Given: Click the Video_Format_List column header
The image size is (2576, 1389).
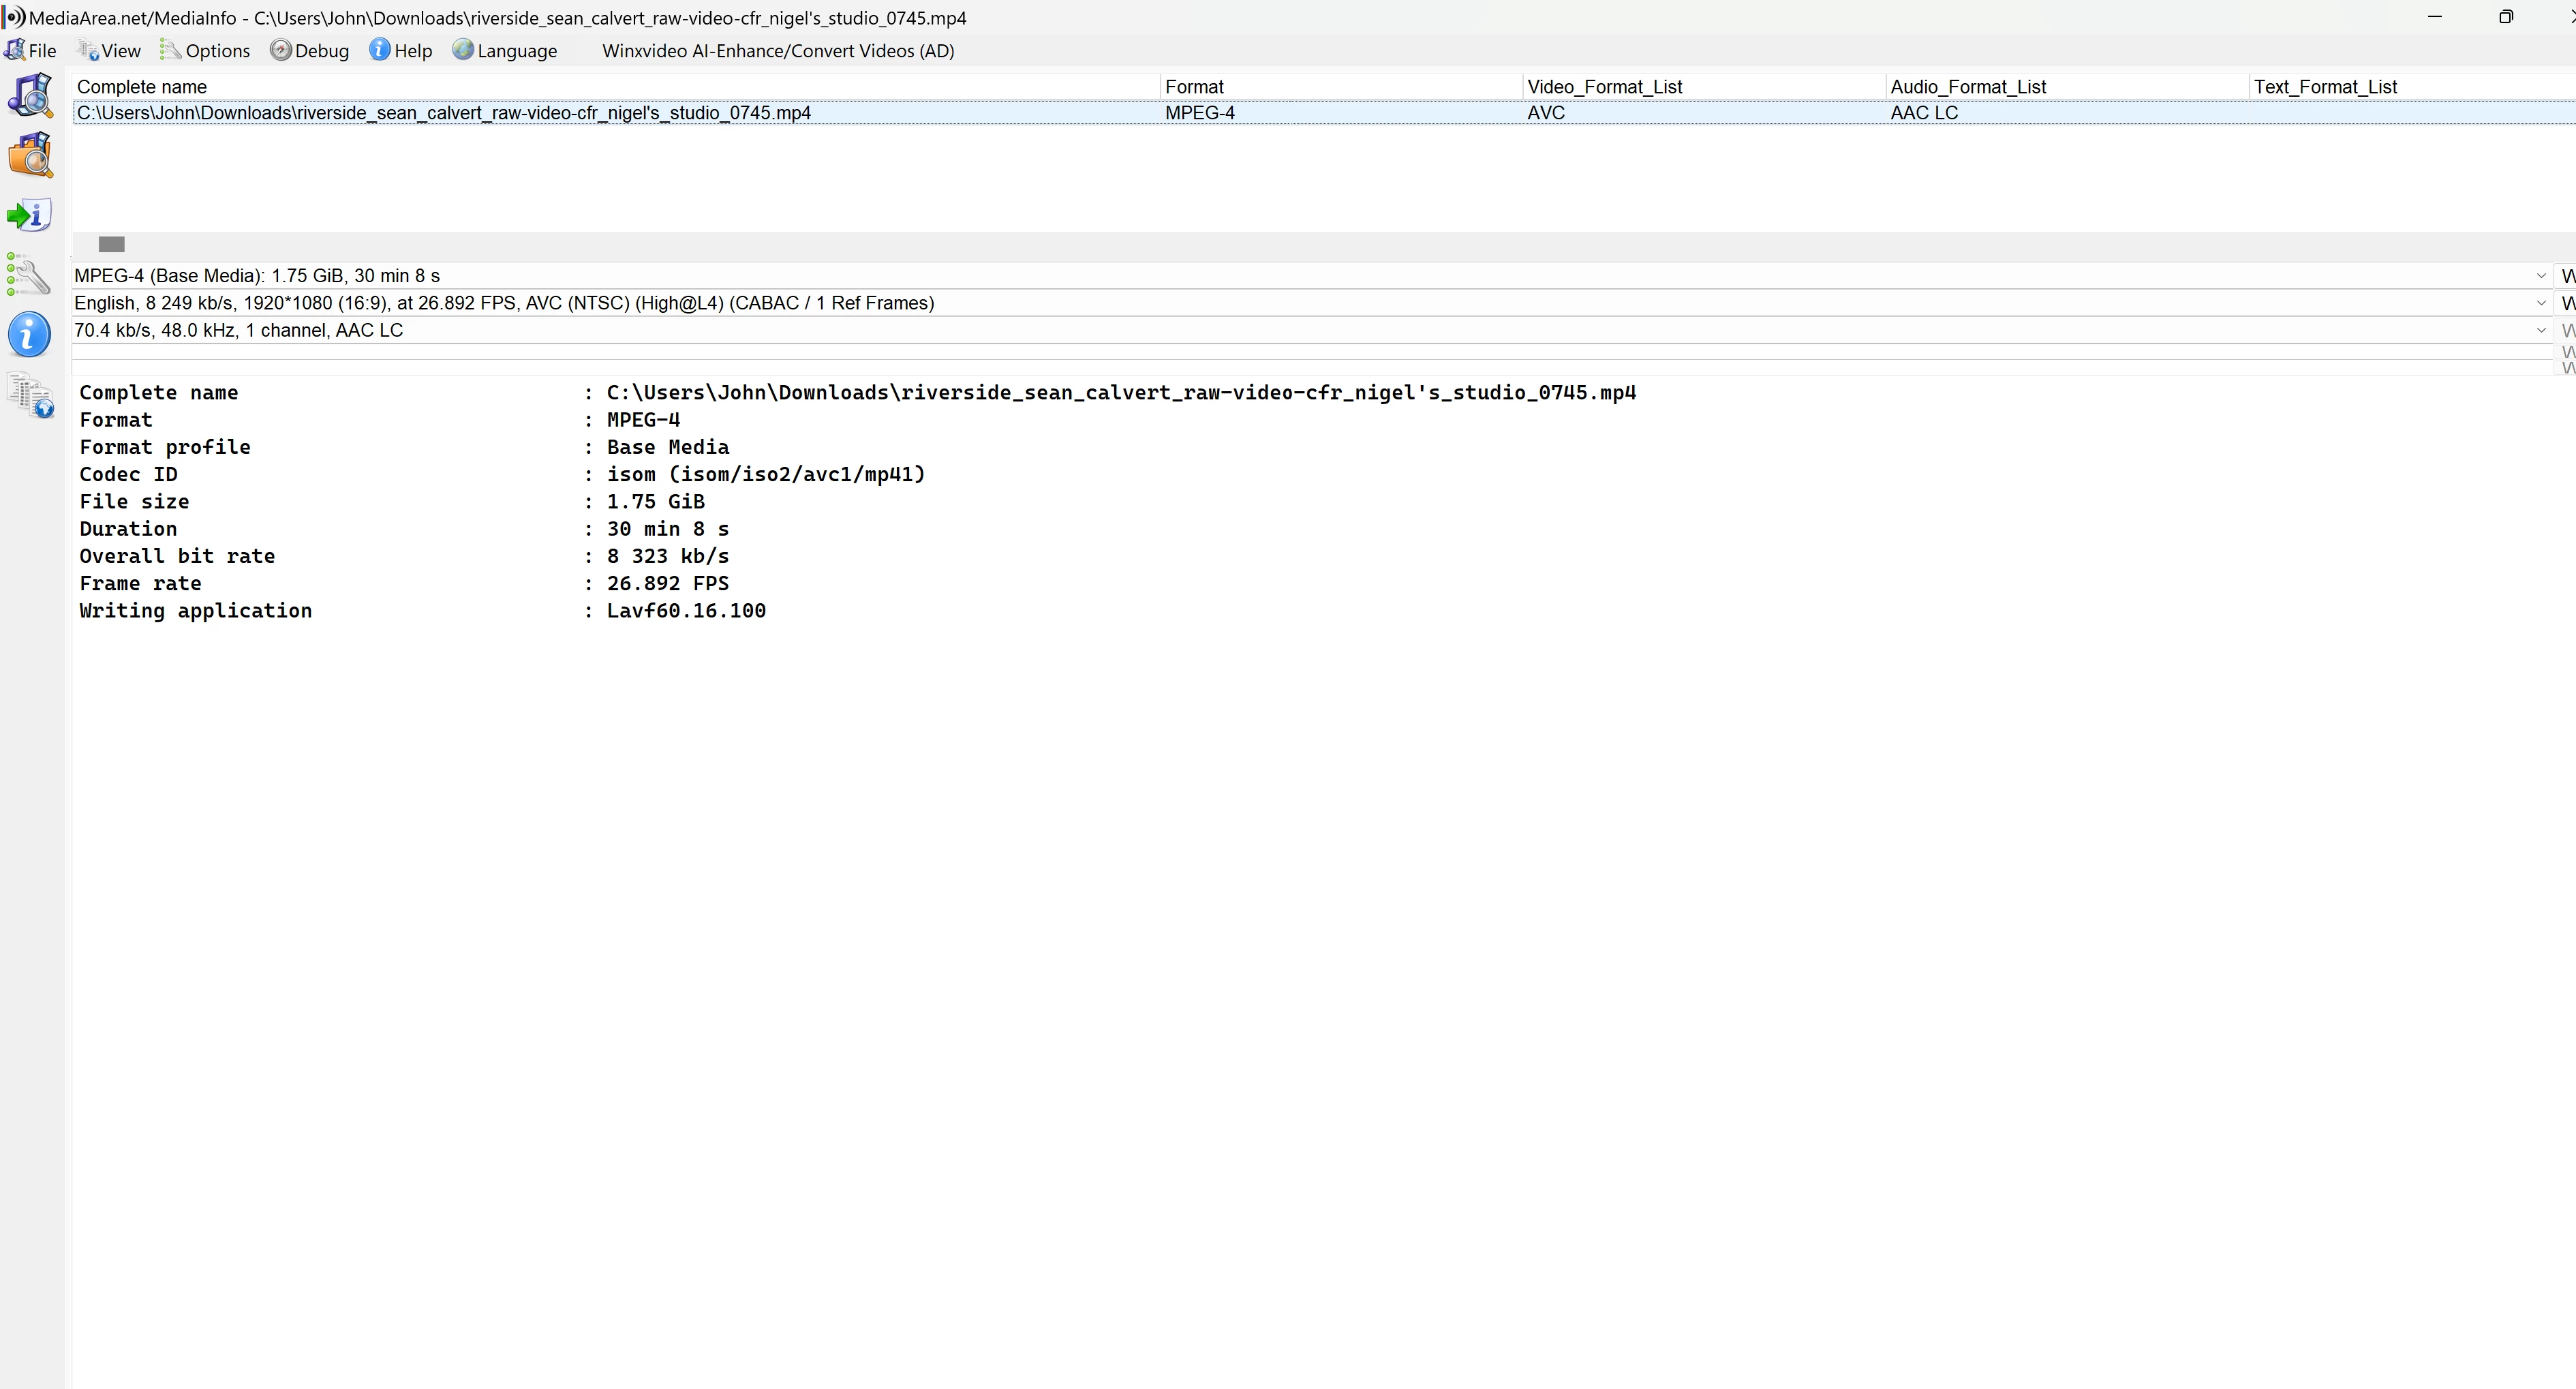Looking at the screenshot, I should coord(1604,87).
